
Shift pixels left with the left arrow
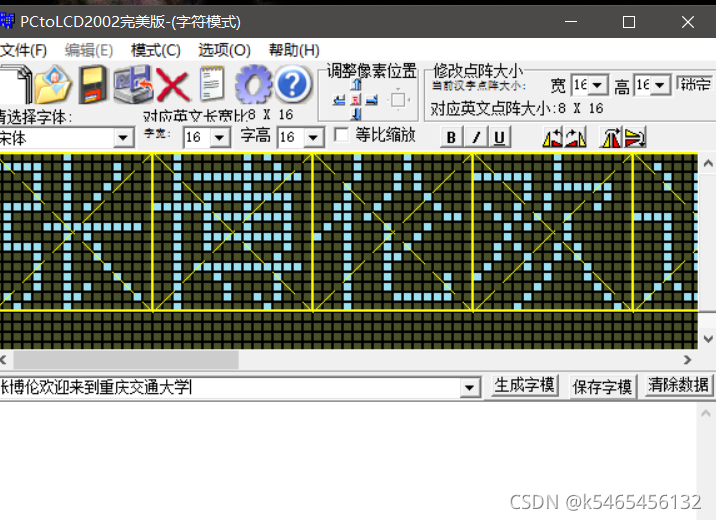(x=339, y=100)
